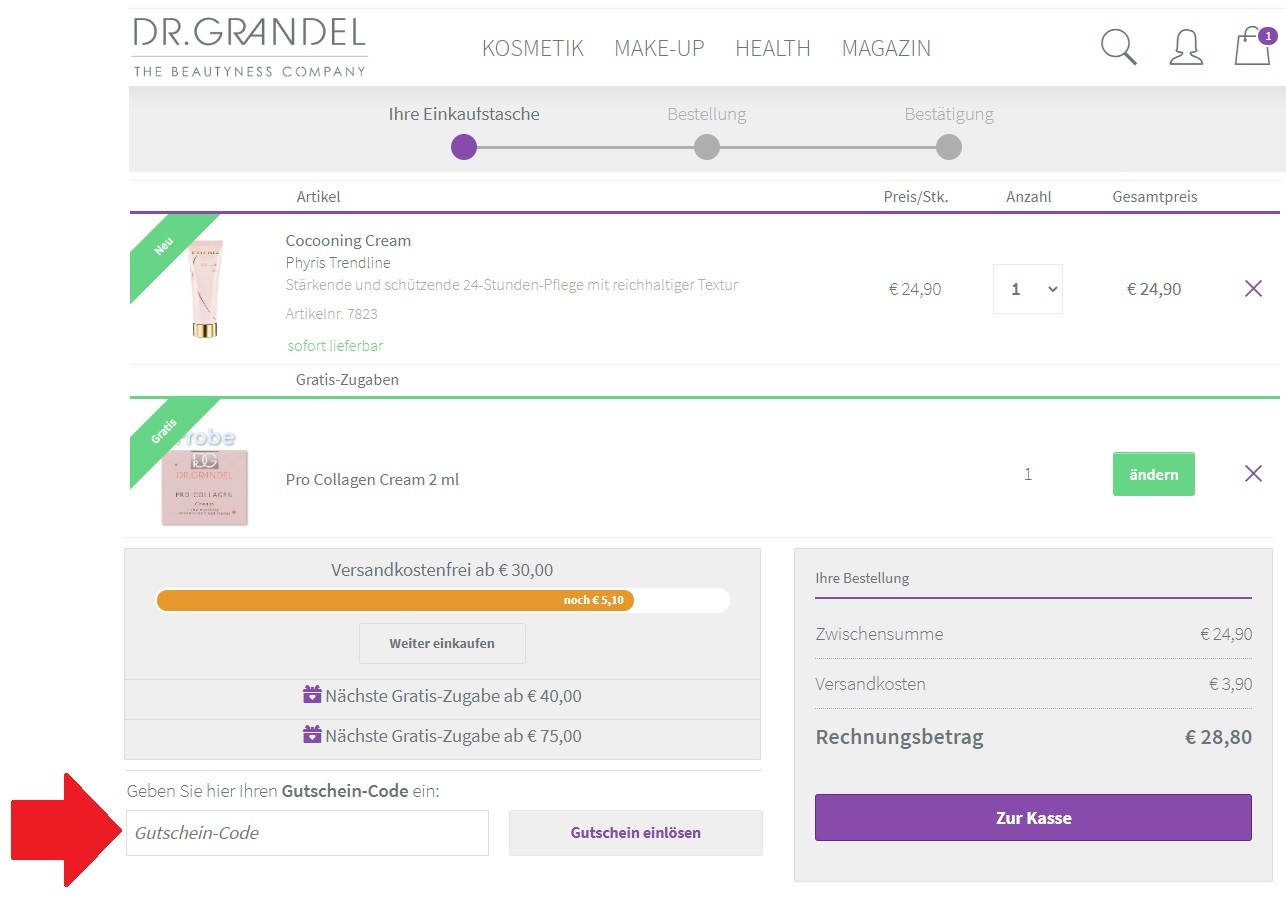Click the Bestätigung step circle
The width and height of the screenshot is (1286, 898).
pyautogui.click(x=949, y=147)
